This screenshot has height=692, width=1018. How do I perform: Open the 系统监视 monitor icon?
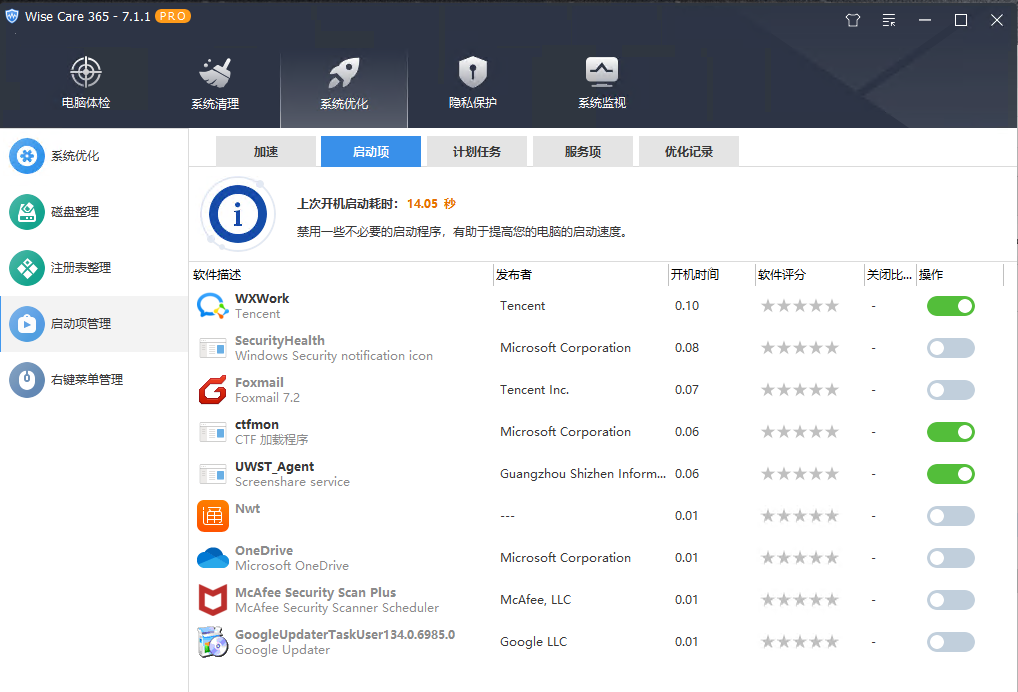point(602,72)
